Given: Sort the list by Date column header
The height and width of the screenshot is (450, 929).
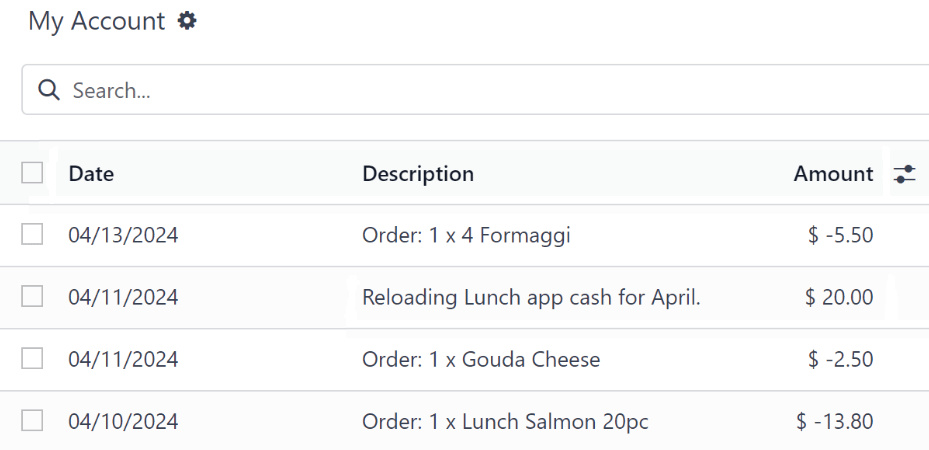Looking at the screenshot, I should click(91, 174).
